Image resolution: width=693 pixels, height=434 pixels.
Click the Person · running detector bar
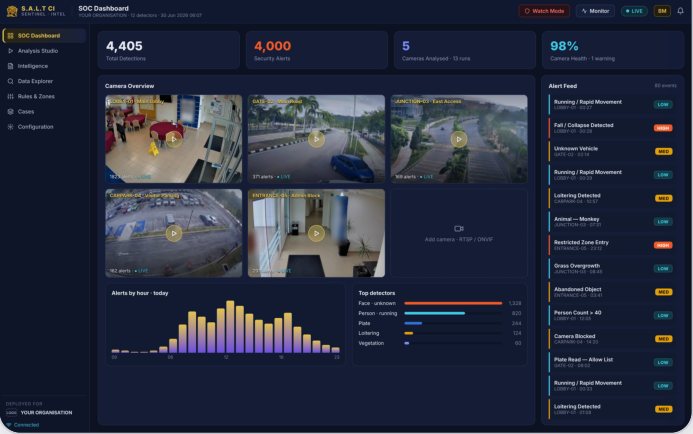pyautogui.click(x=434, y=313)
